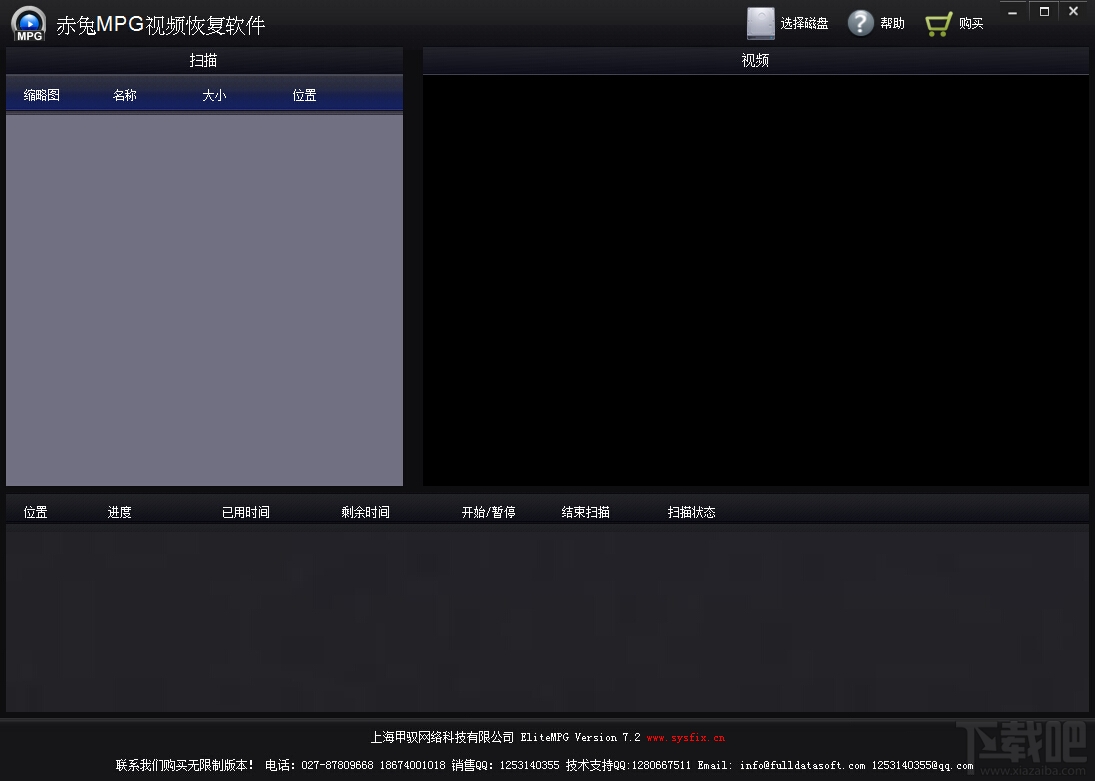The height and width of the screenshot is (781, 1095).
Task: Click the MPG app logo icon
Action: point(29,24)
